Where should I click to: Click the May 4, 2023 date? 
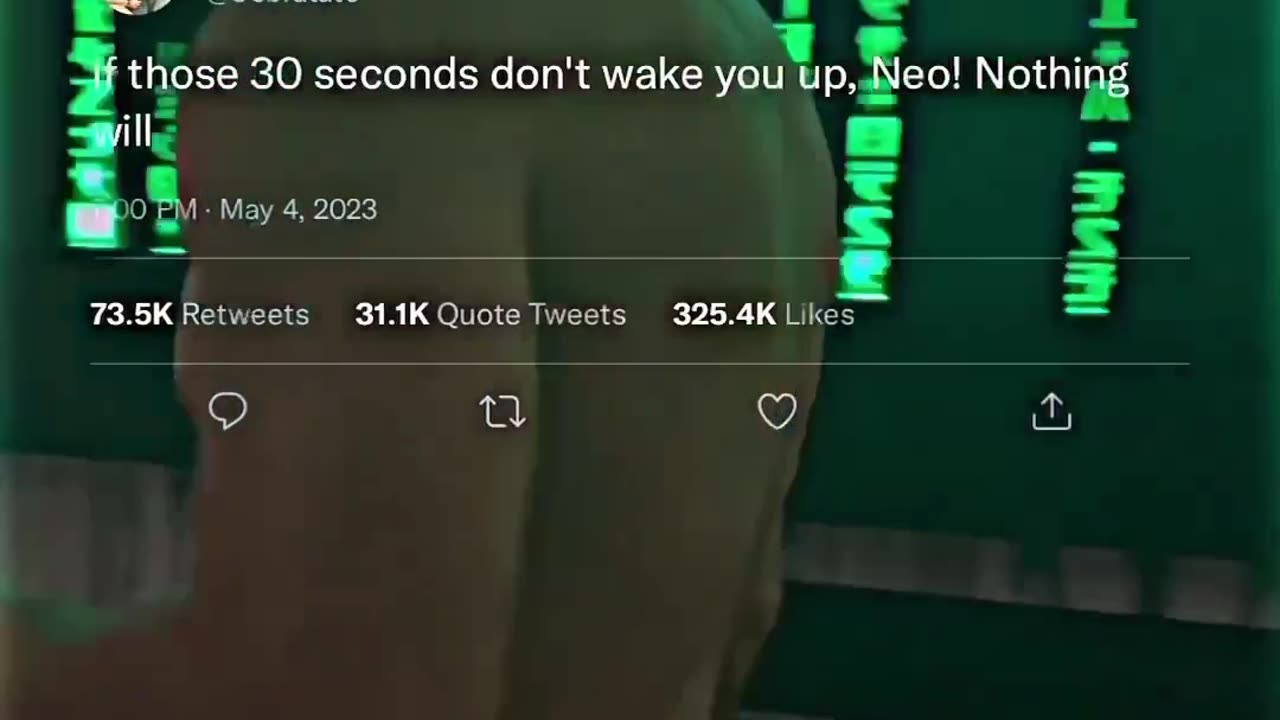[x=298, y=210]
